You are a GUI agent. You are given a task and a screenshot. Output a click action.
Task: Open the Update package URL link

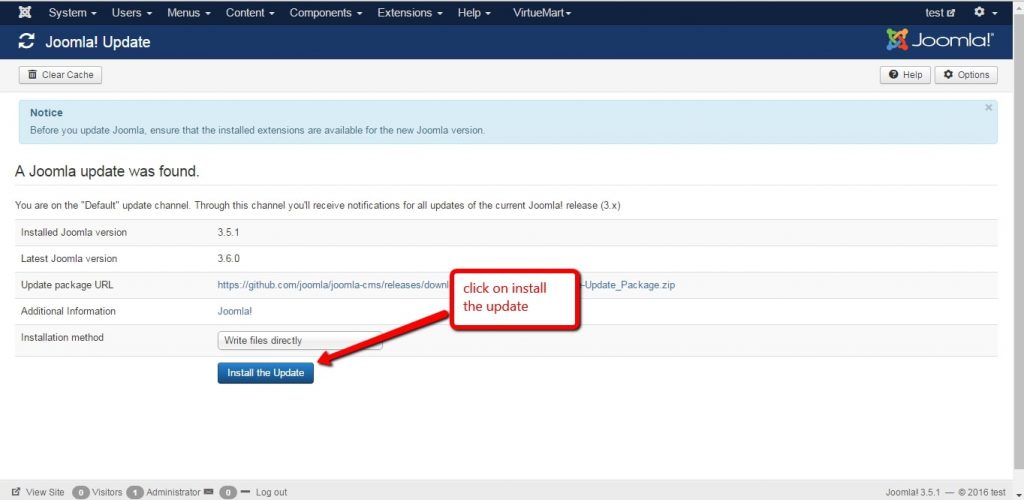tap(446, 285)
